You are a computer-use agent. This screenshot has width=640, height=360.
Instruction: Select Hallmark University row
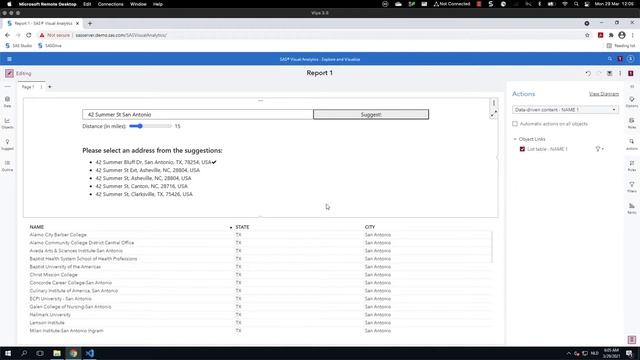click(260, 315)
